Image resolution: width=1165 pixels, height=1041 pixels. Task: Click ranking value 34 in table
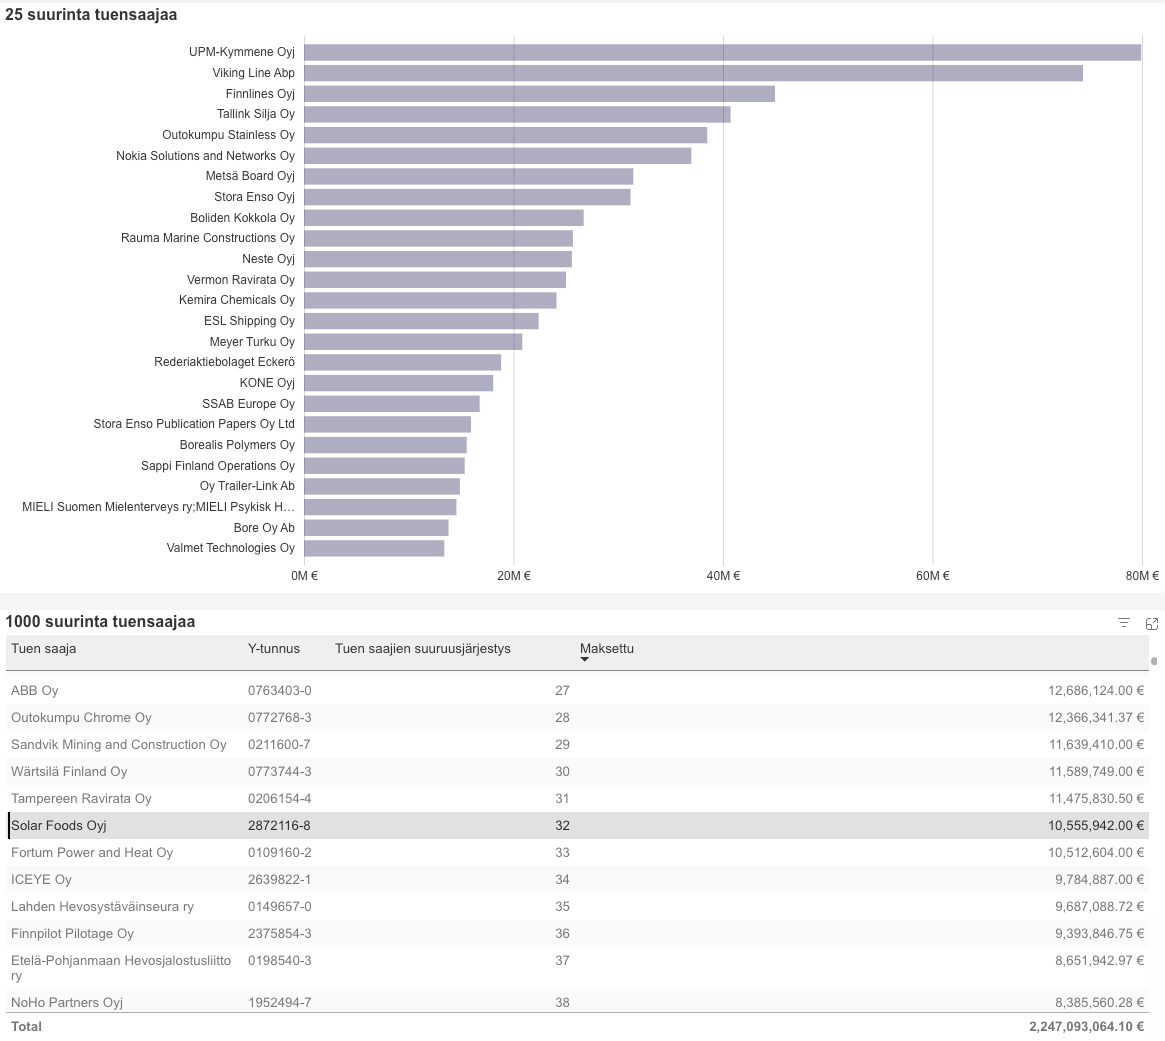point(562,880)
